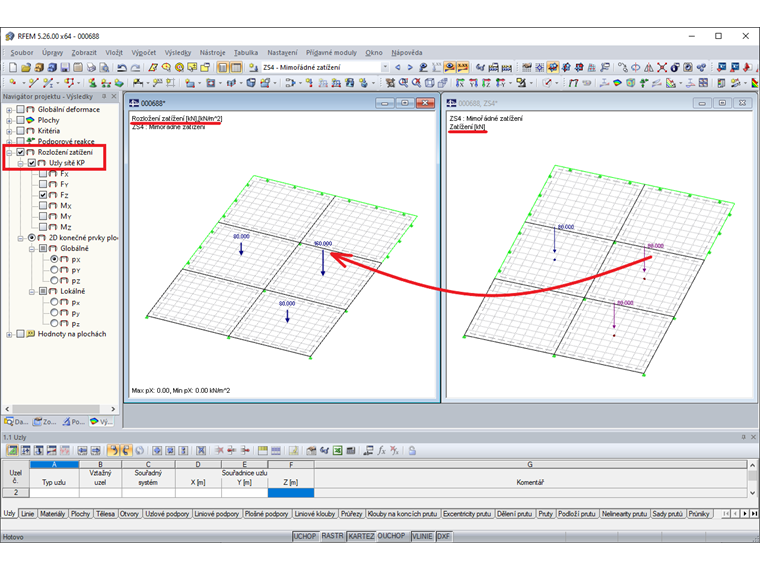Screen dimensions: 760x570
Task: Expand Plochy tree node
Action: (9, 120)
